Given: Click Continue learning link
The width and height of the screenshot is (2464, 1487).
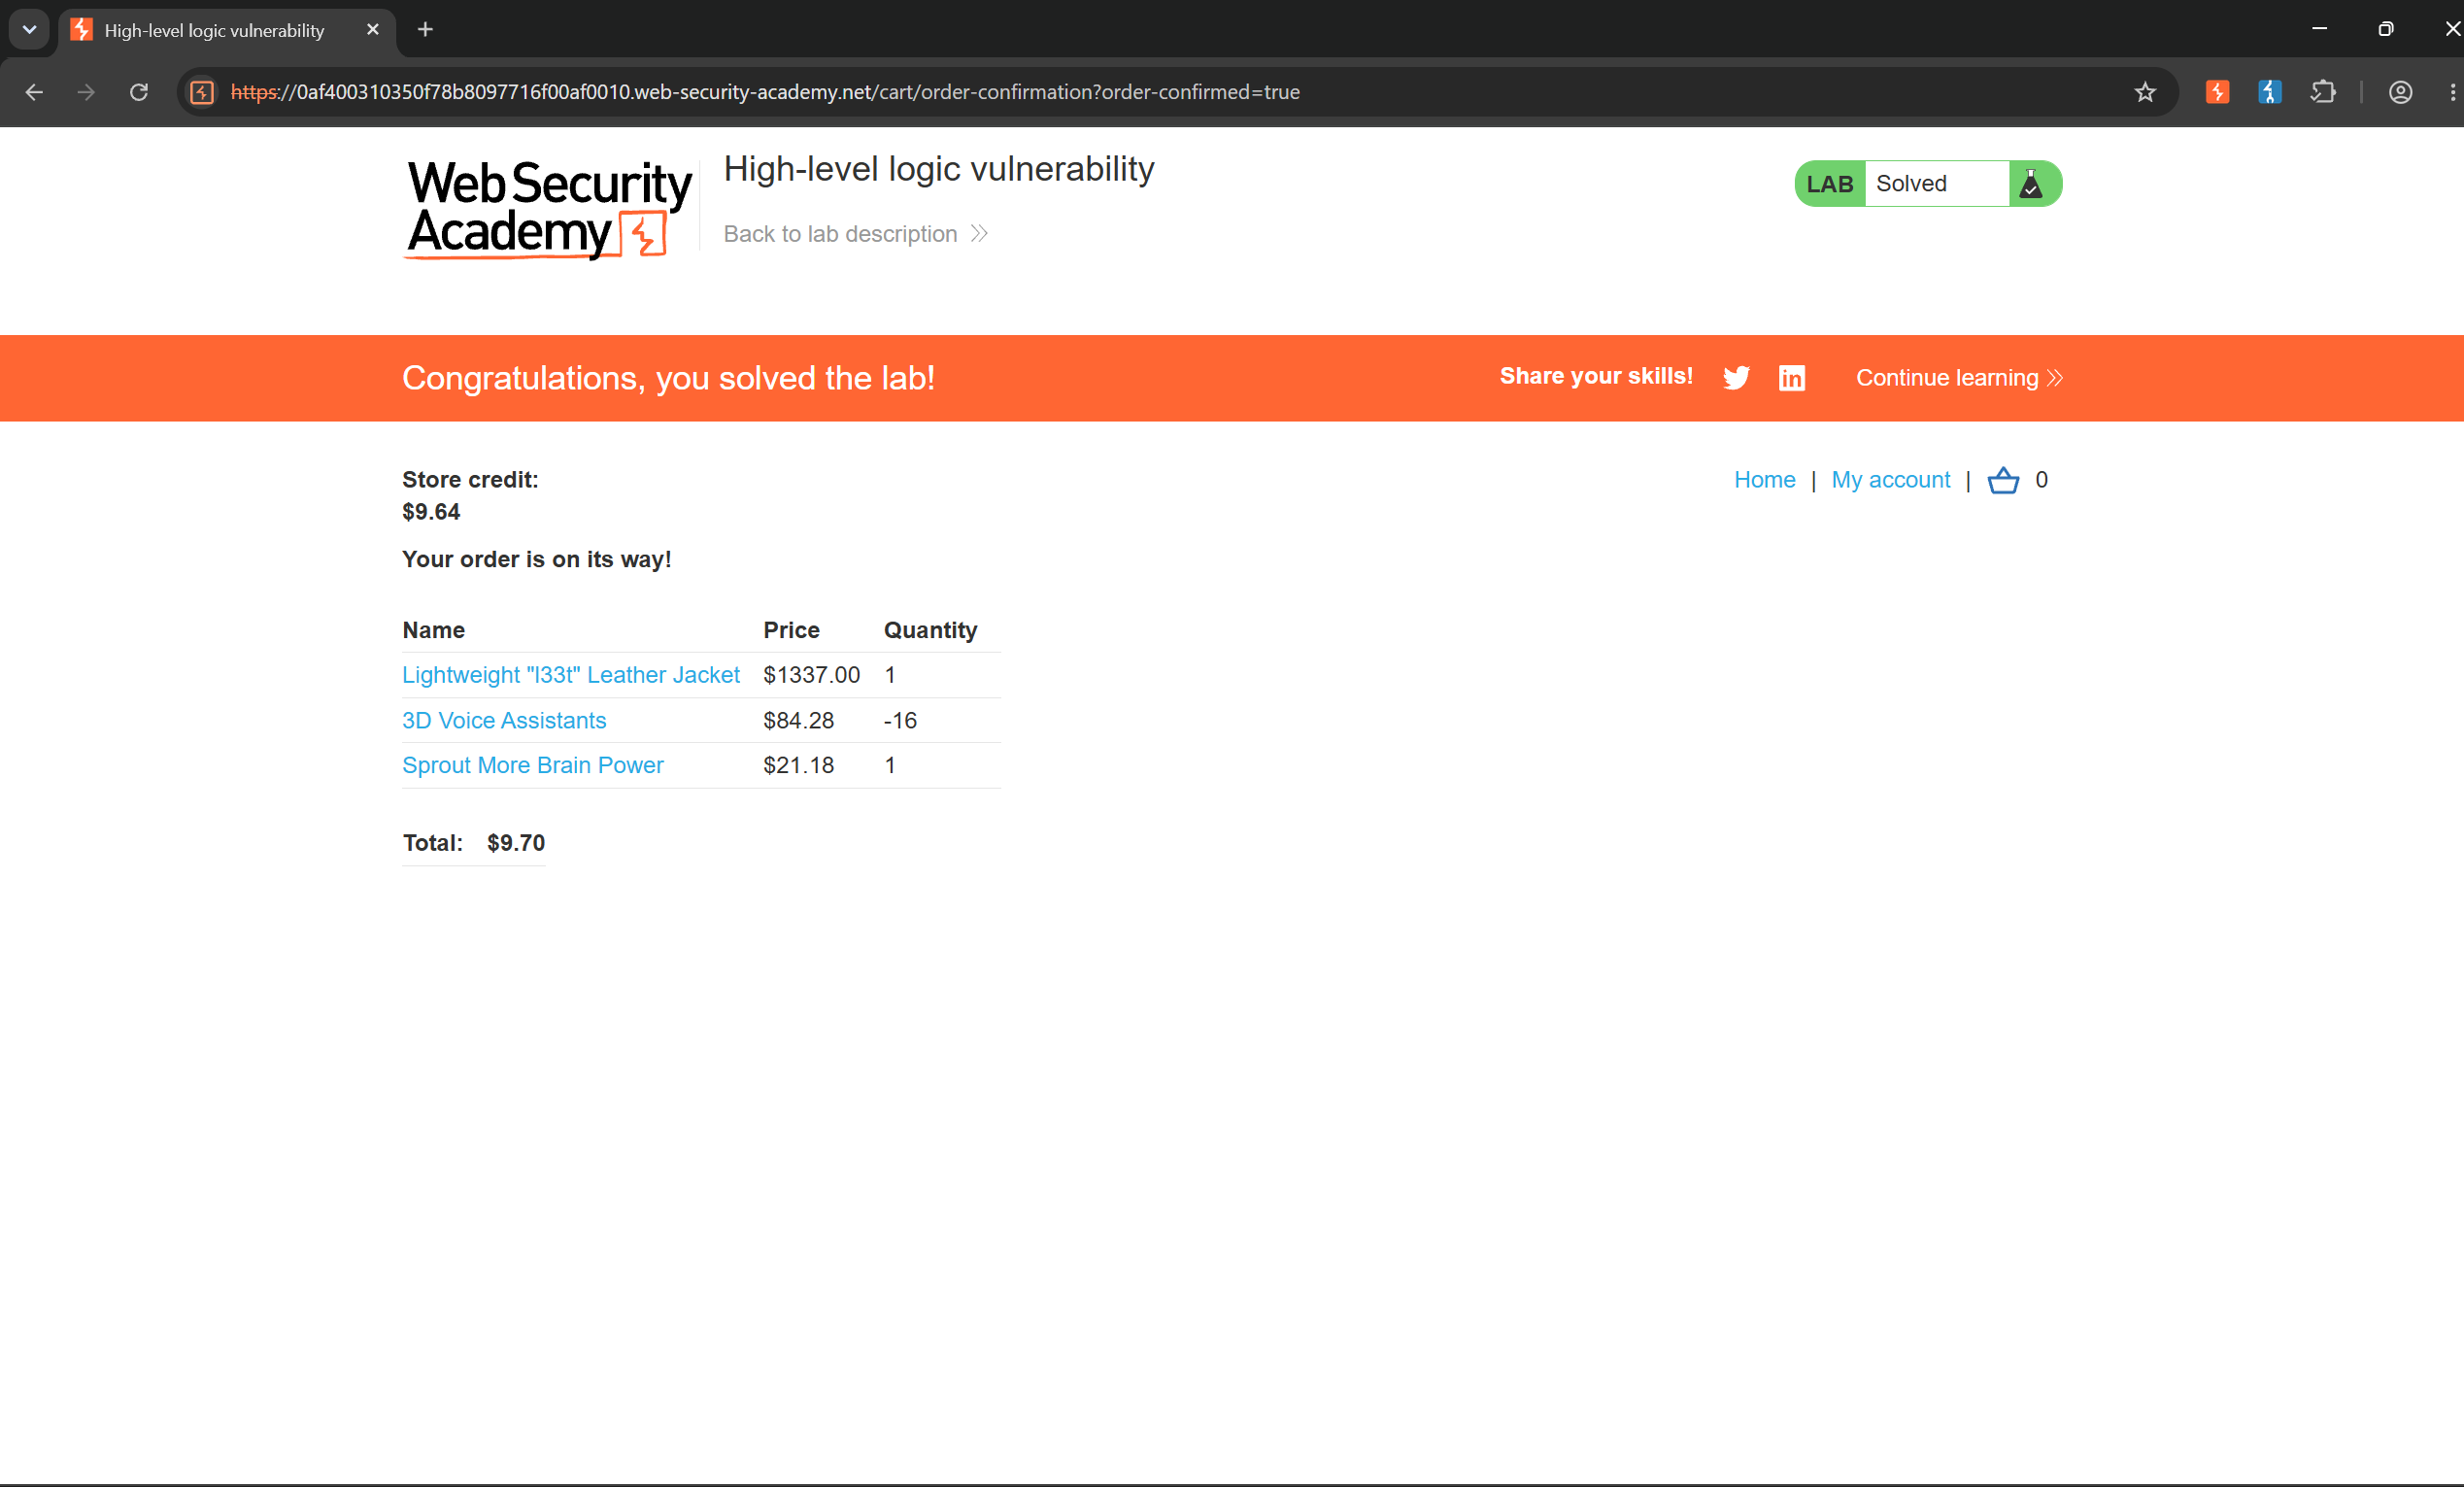Looking at the screenshot, I should [1959, 378].
